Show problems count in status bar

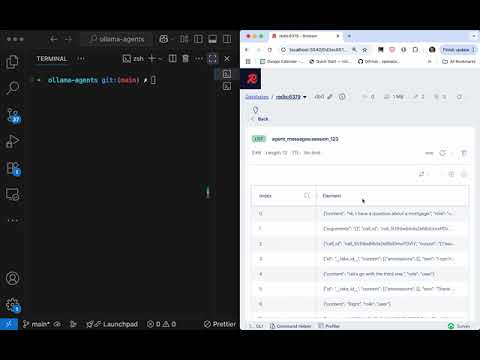[162, 324]
